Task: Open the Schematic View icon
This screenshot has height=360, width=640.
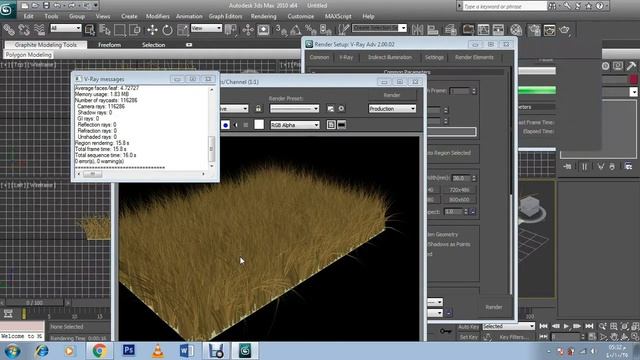Action: click(x=498, y=30)
